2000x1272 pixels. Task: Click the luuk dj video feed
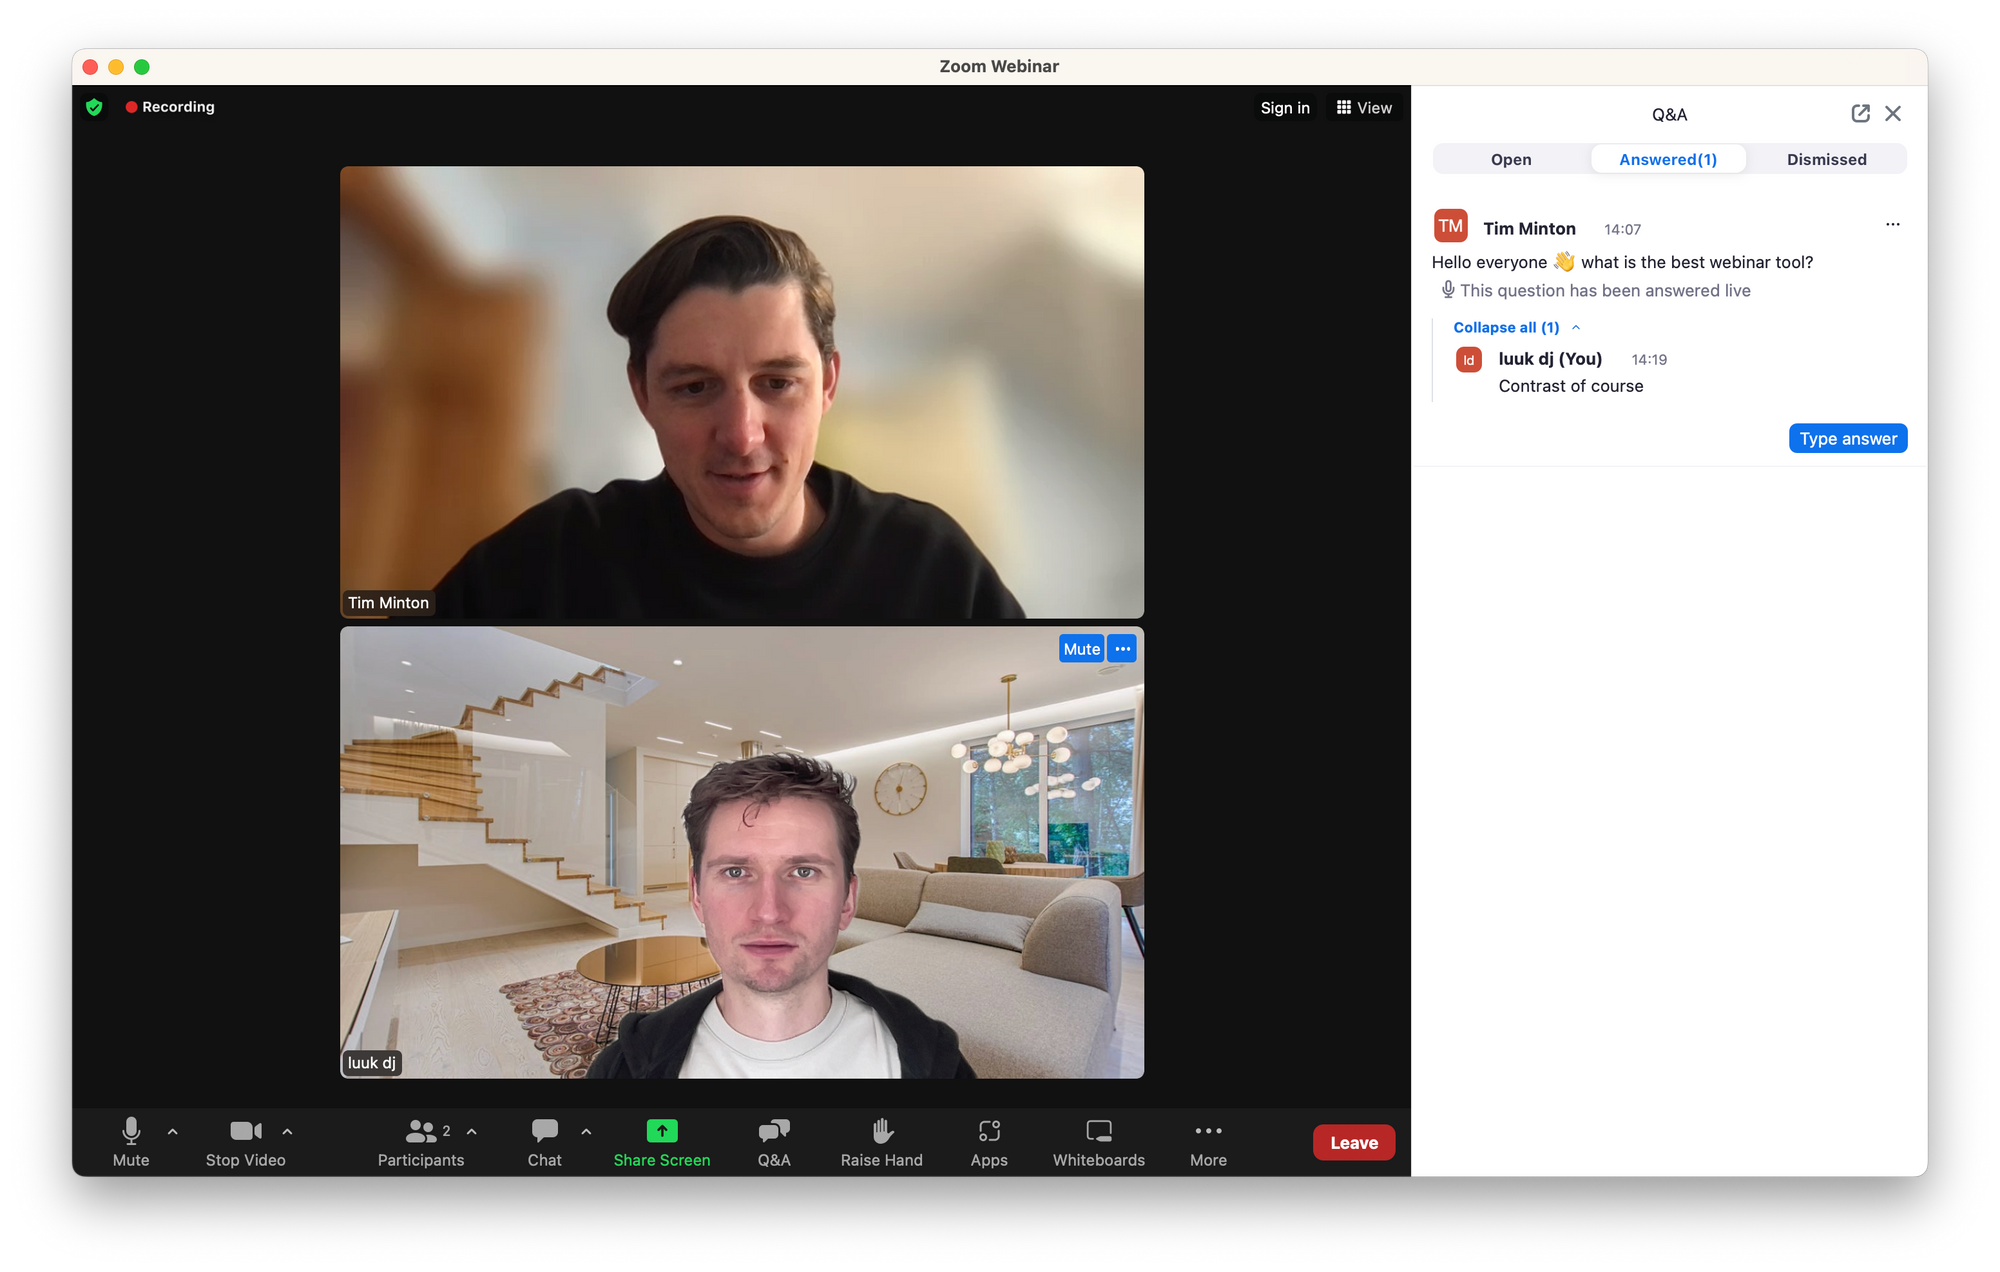pos(742,852)
